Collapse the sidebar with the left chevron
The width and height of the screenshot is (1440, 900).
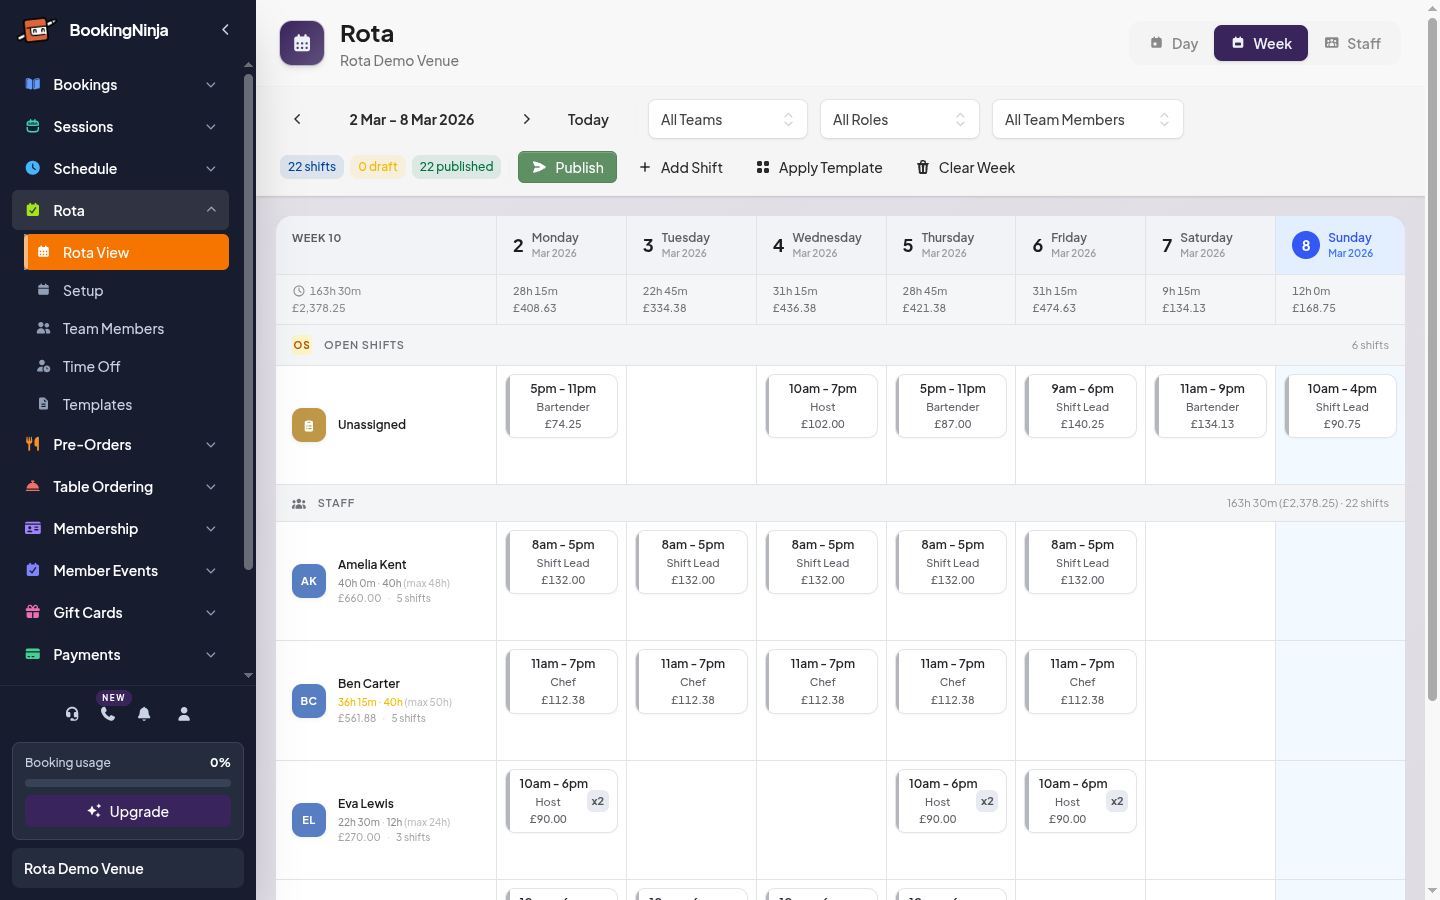[225, 30]
